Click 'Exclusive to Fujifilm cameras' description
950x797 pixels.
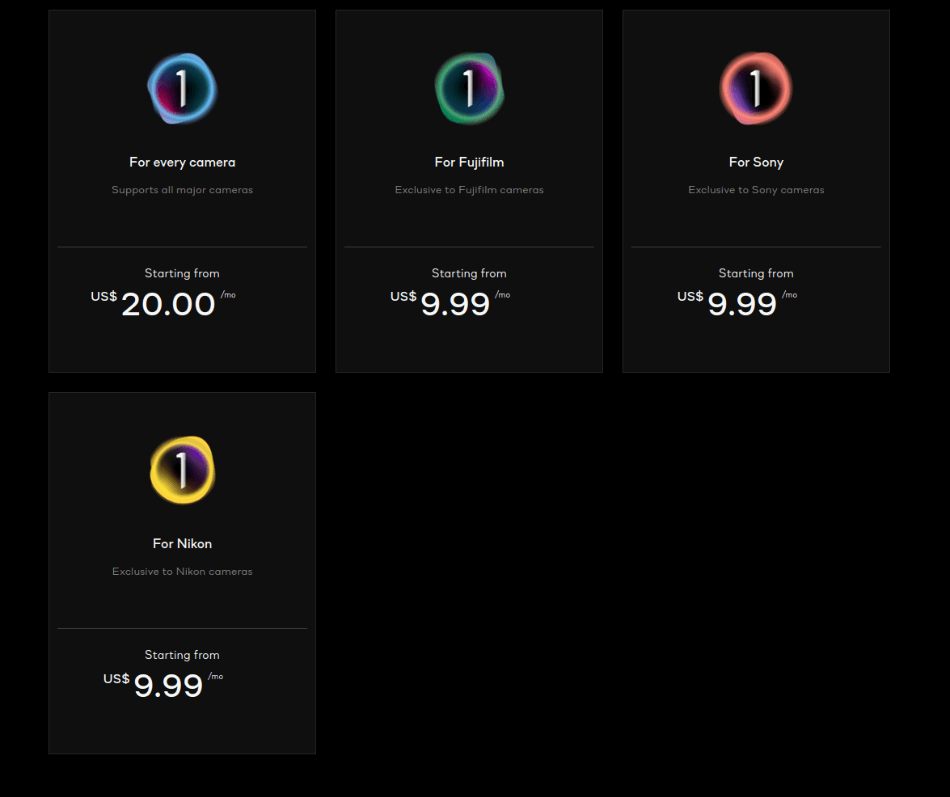470,190
